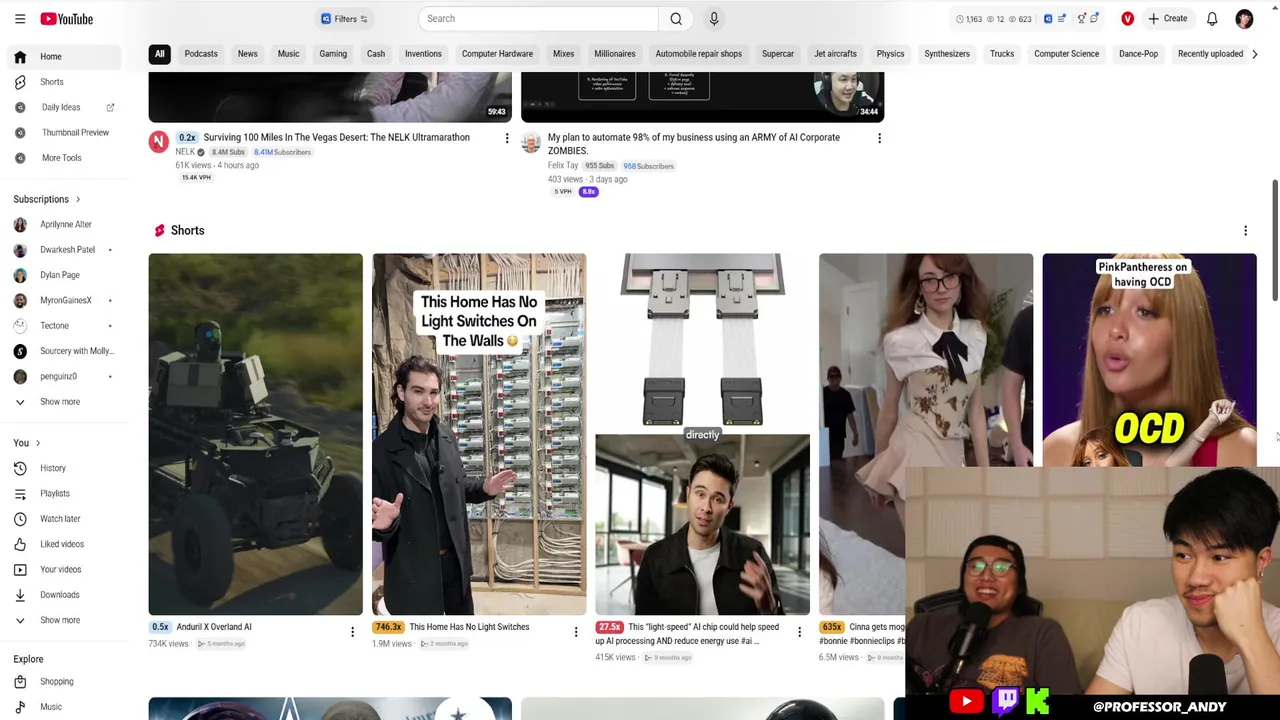Open the account avatar menu
Viewport: 1280px width, 720px height.
click(1244, 19)
